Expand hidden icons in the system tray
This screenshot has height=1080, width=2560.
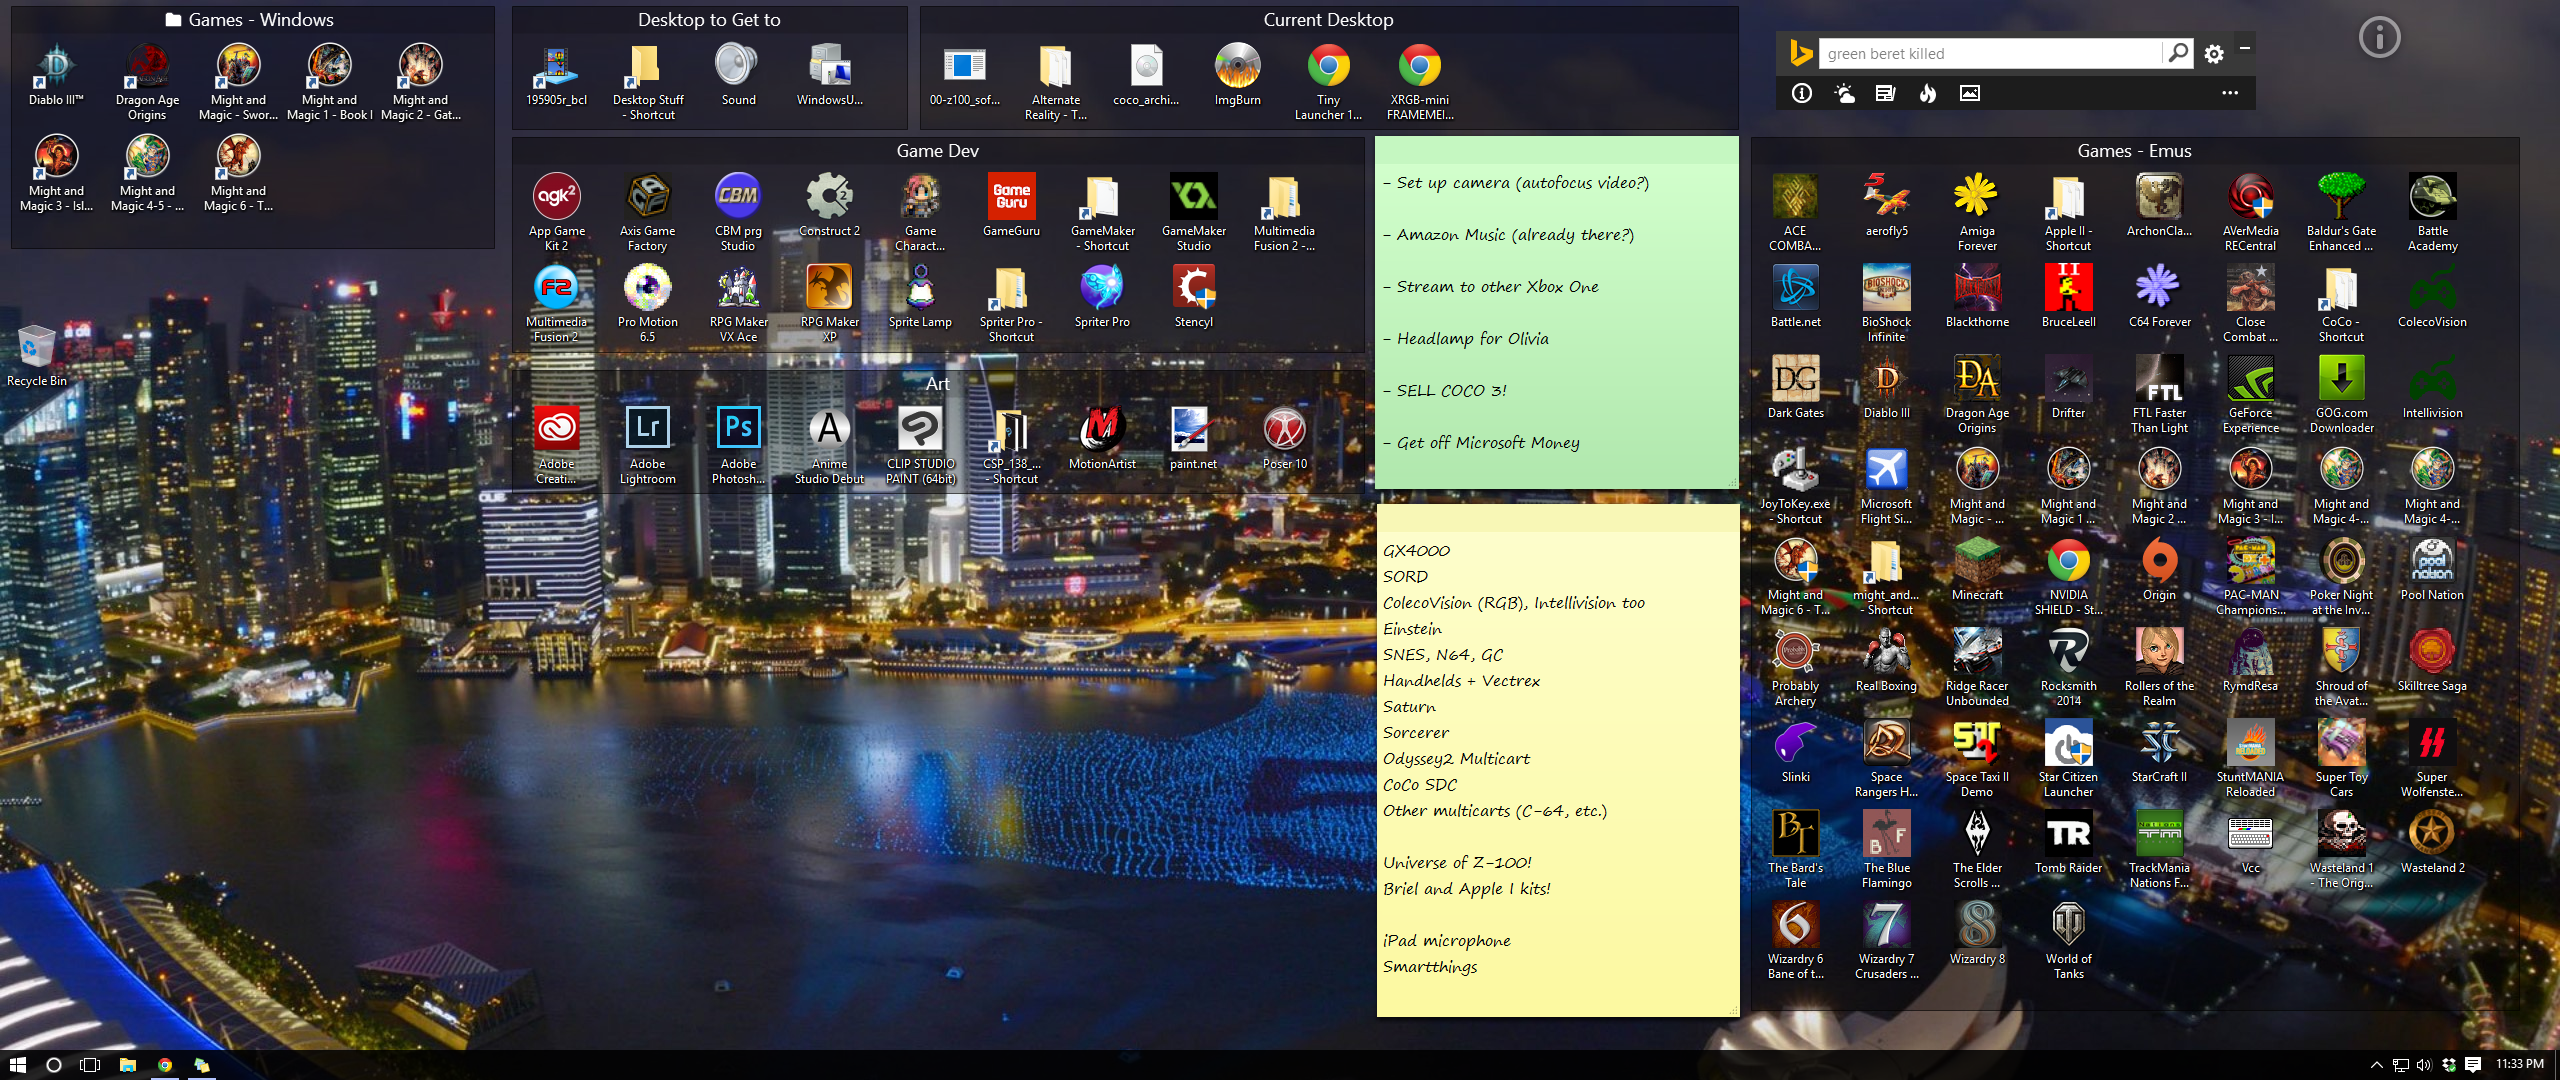[x=2377, y=1065]
